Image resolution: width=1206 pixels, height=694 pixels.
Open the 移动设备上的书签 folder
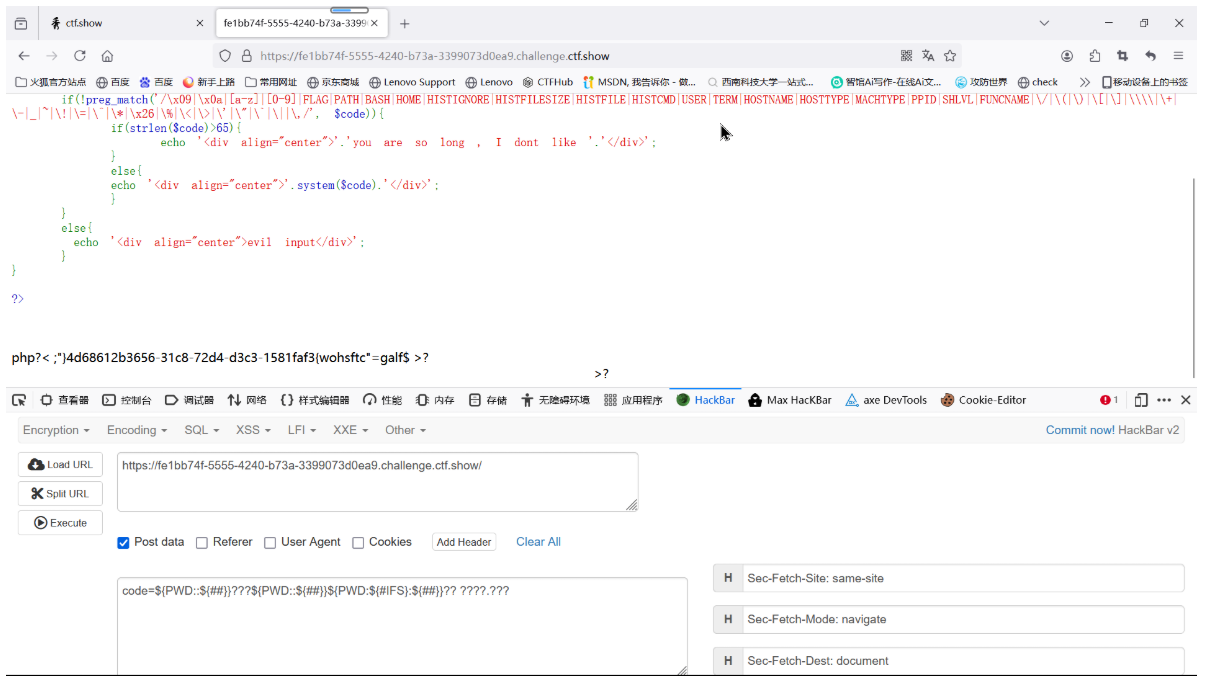coord(1145,82)
